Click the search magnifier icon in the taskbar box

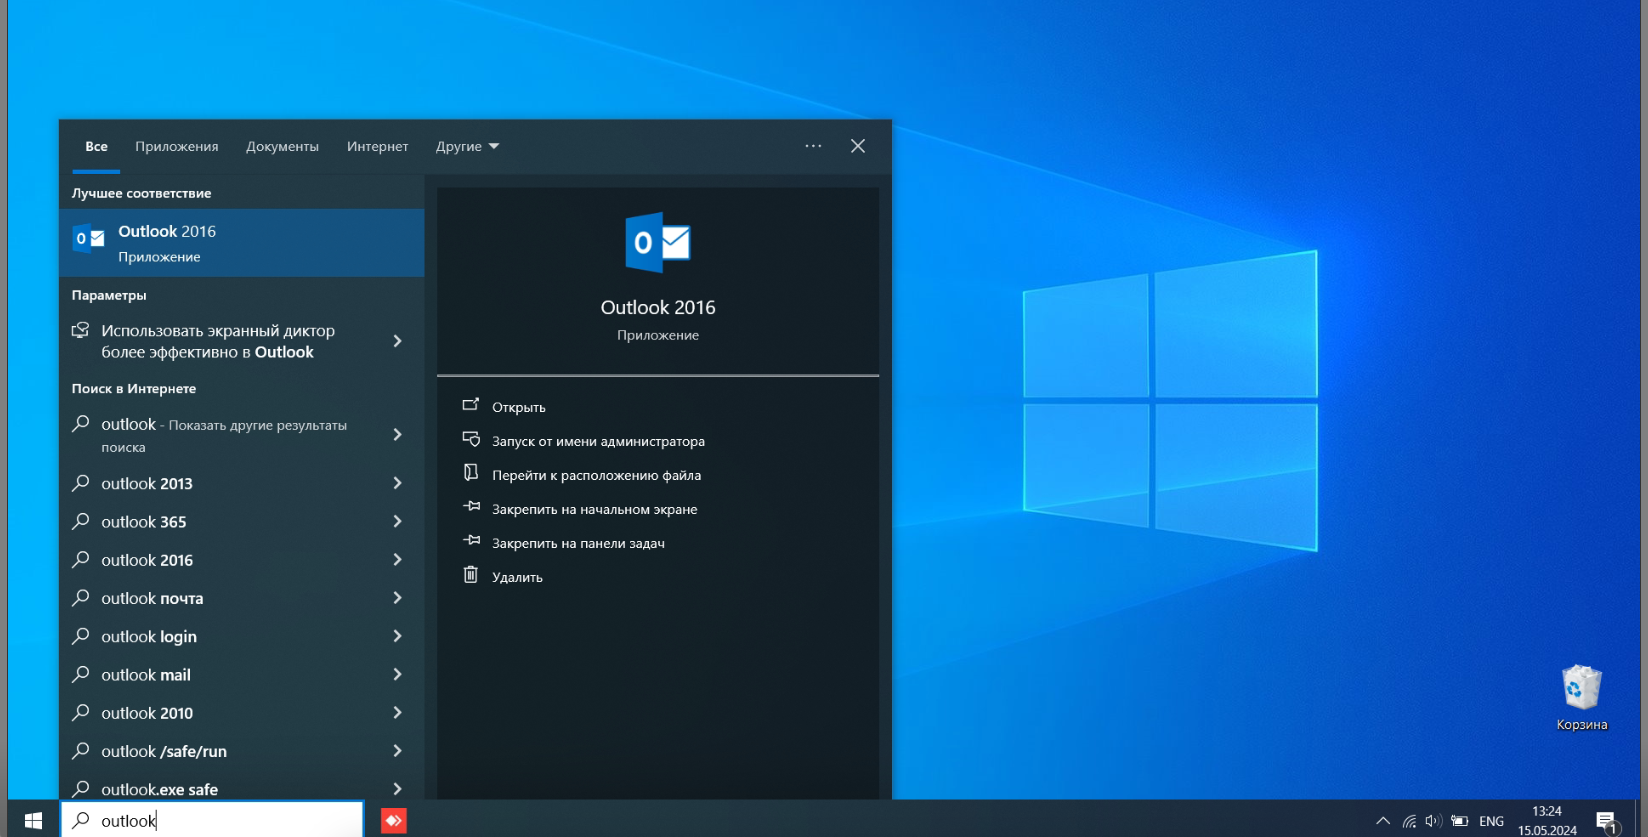[81, 820]
